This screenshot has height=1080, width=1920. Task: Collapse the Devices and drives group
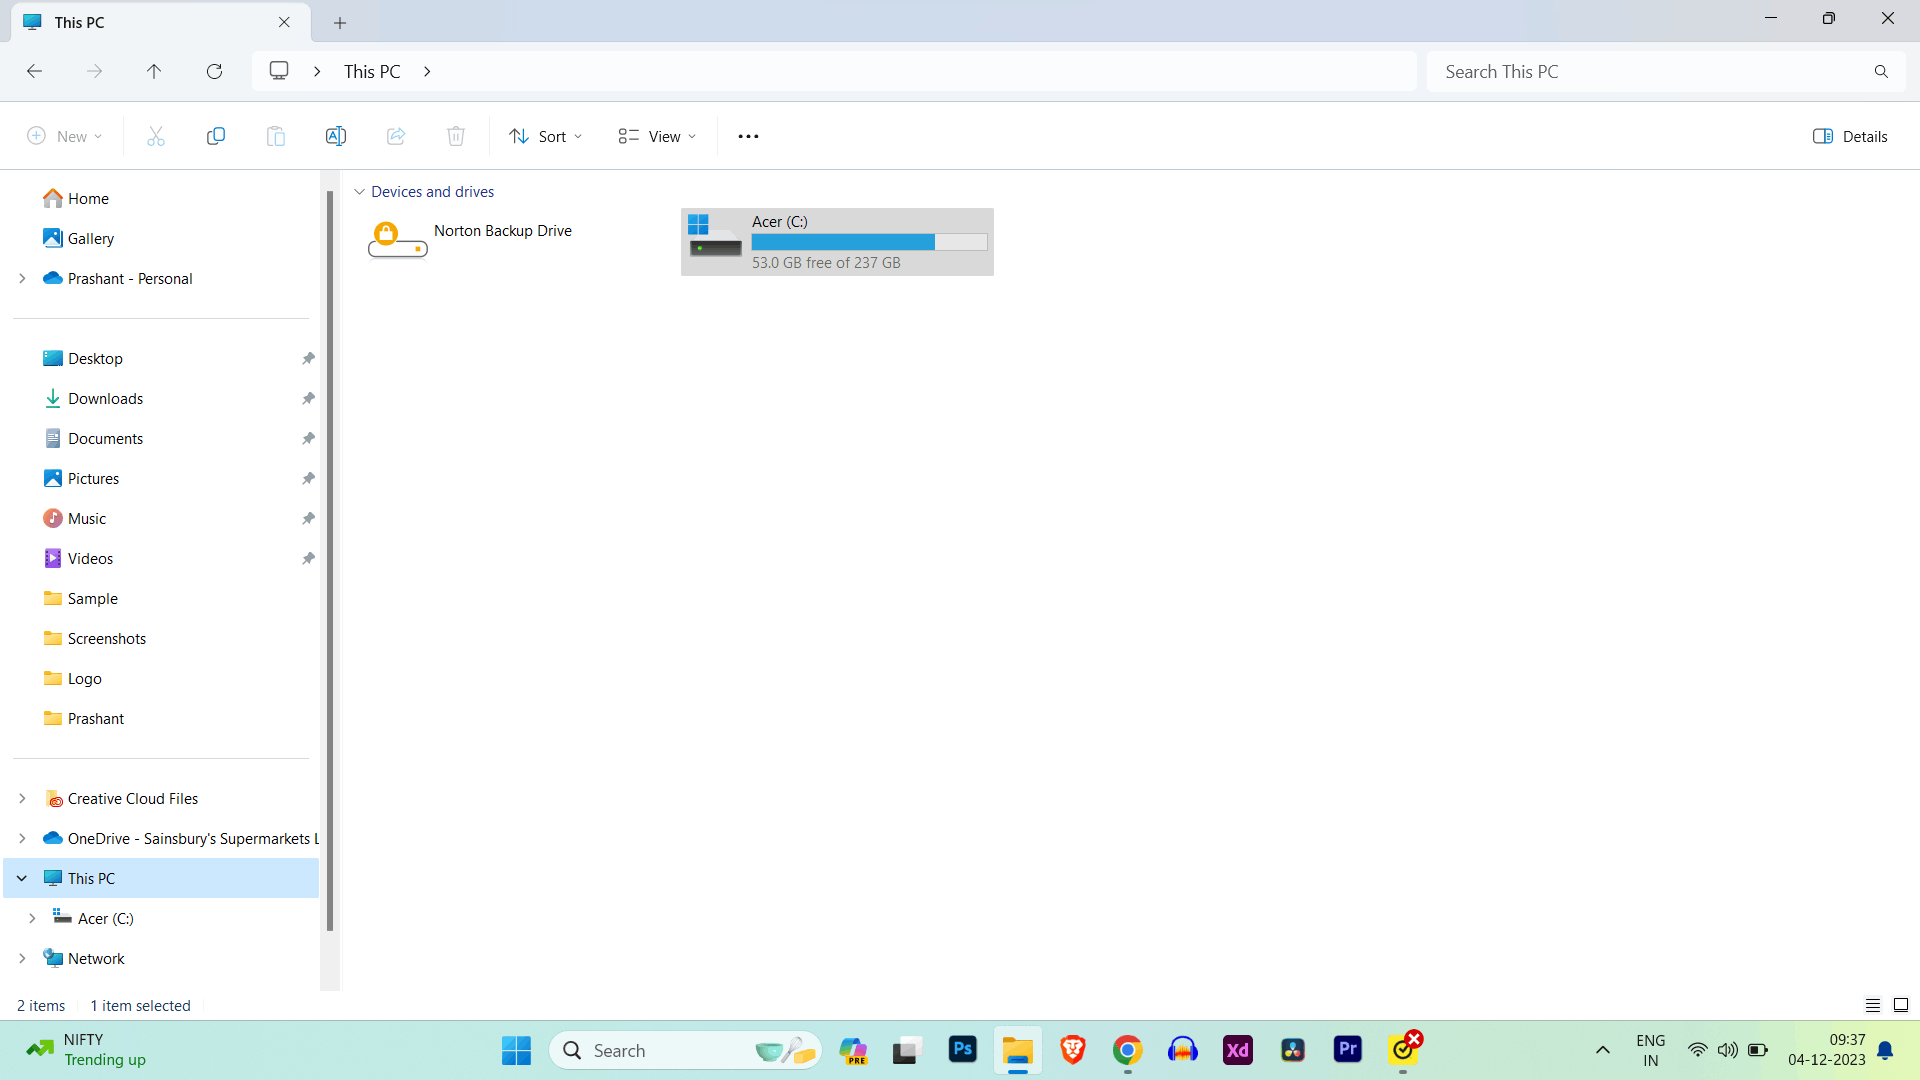click(x=359, y=192)
